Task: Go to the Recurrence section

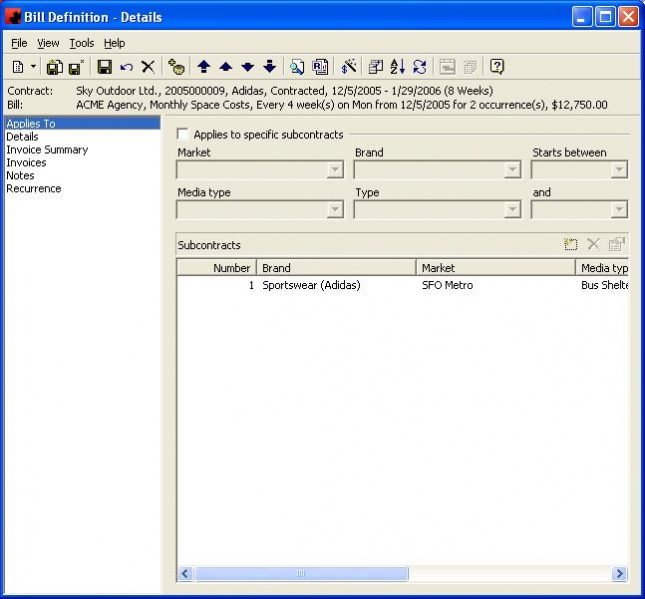Action: click(33, 189)
